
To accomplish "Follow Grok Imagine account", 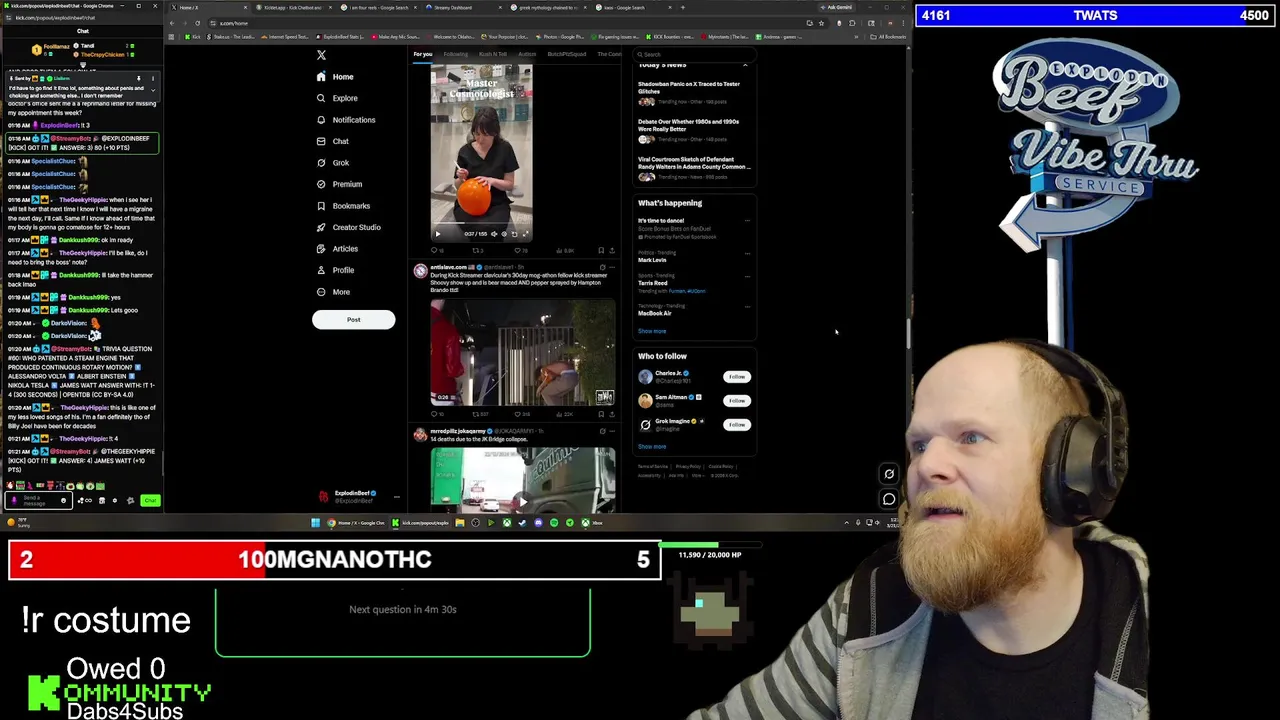I will (737, 425).
